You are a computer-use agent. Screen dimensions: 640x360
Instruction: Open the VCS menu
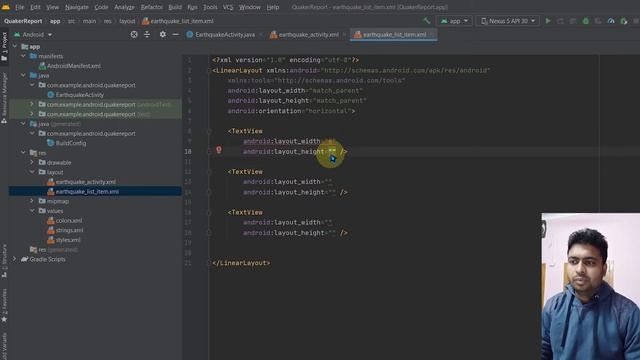(228, 7)
